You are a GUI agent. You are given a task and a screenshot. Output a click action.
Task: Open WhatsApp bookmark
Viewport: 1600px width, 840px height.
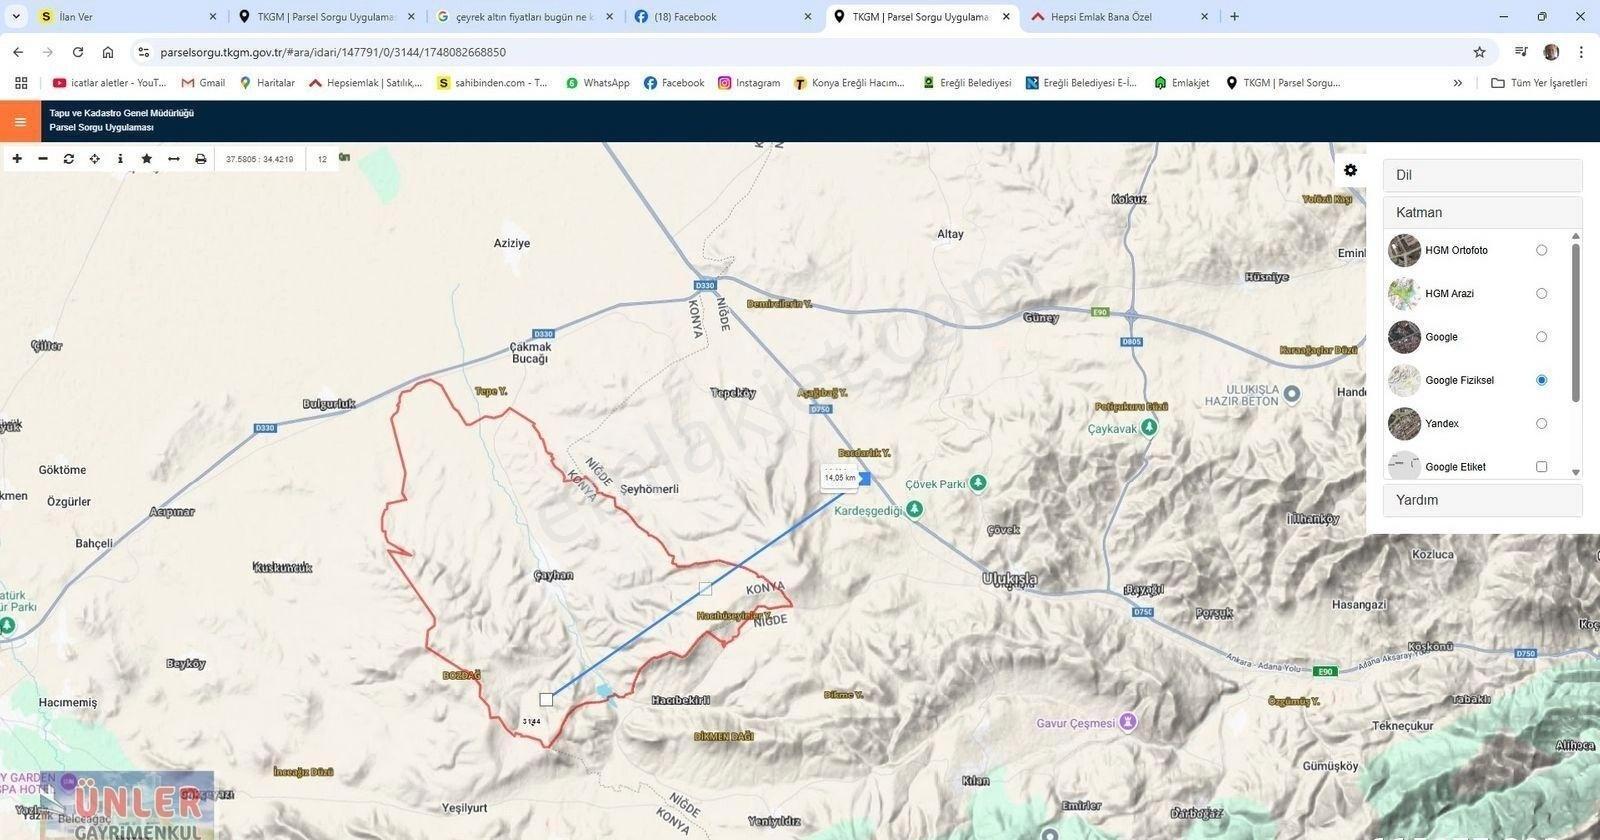[x=598, y=83]
